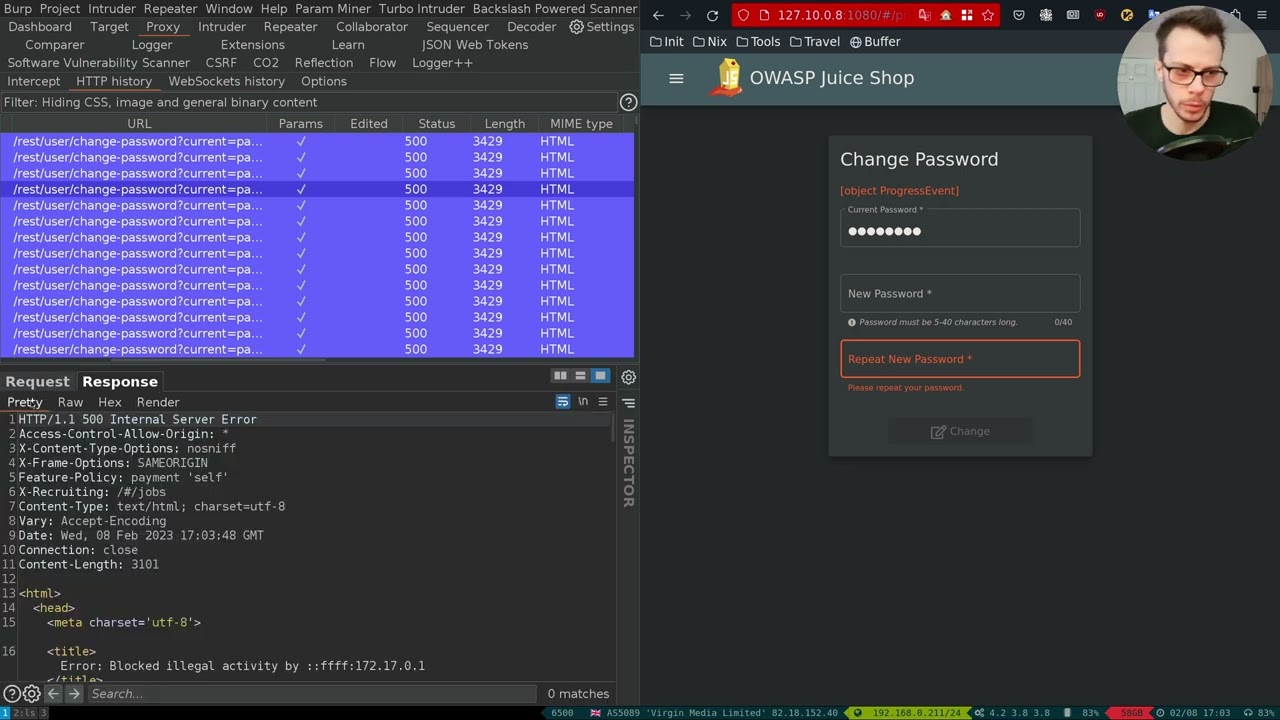This screenshot has height=720, width=1280.
Task: Toggle non-printable characters (\n) display
Action: (x=583, y=402)
